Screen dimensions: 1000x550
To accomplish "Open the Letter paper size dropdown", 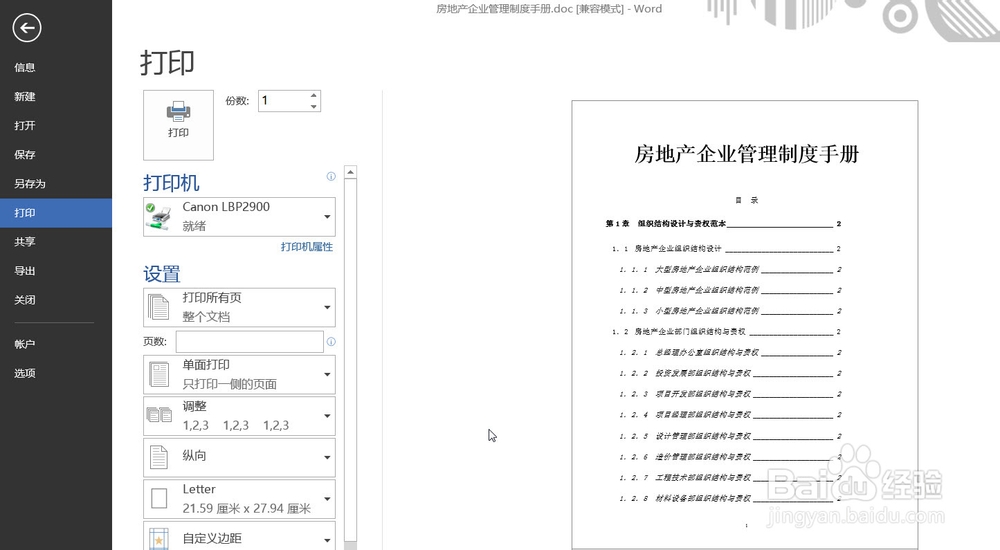I will [239, 499].
